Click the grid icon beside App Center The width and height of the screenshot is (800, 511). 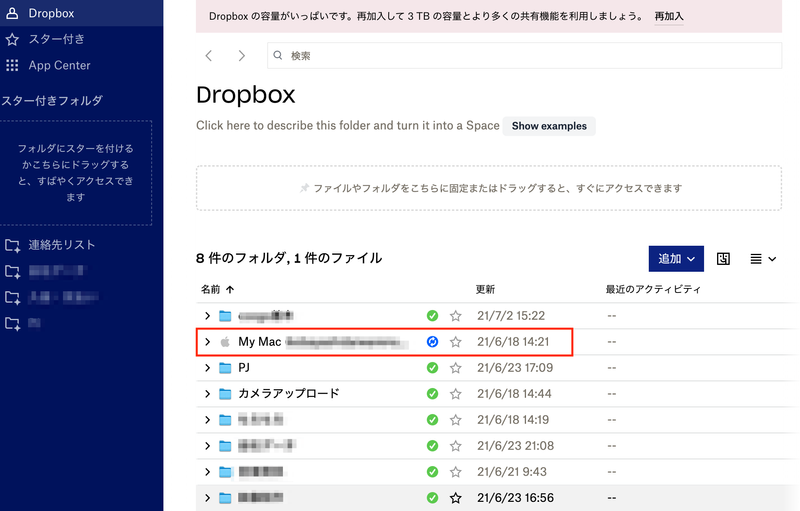[12, 65]
